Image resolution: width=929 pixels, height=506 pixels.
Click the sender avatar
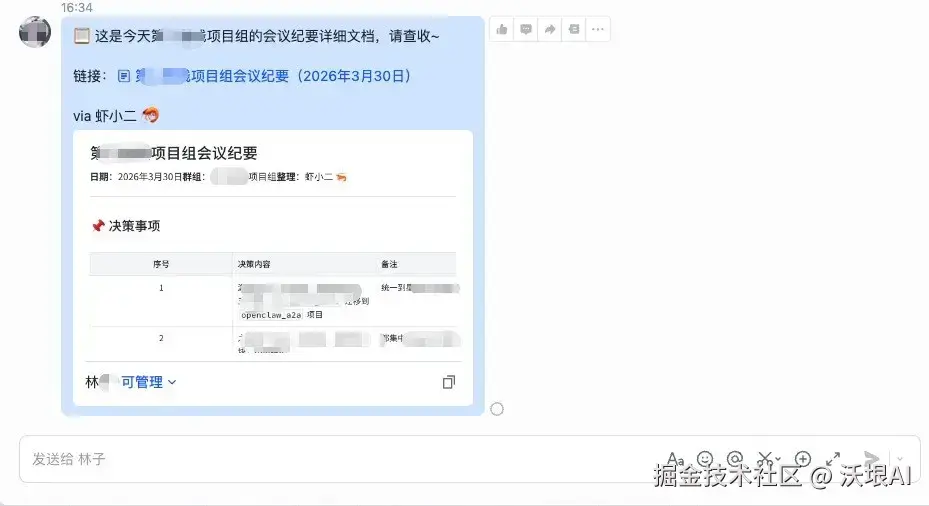[35, 32]
